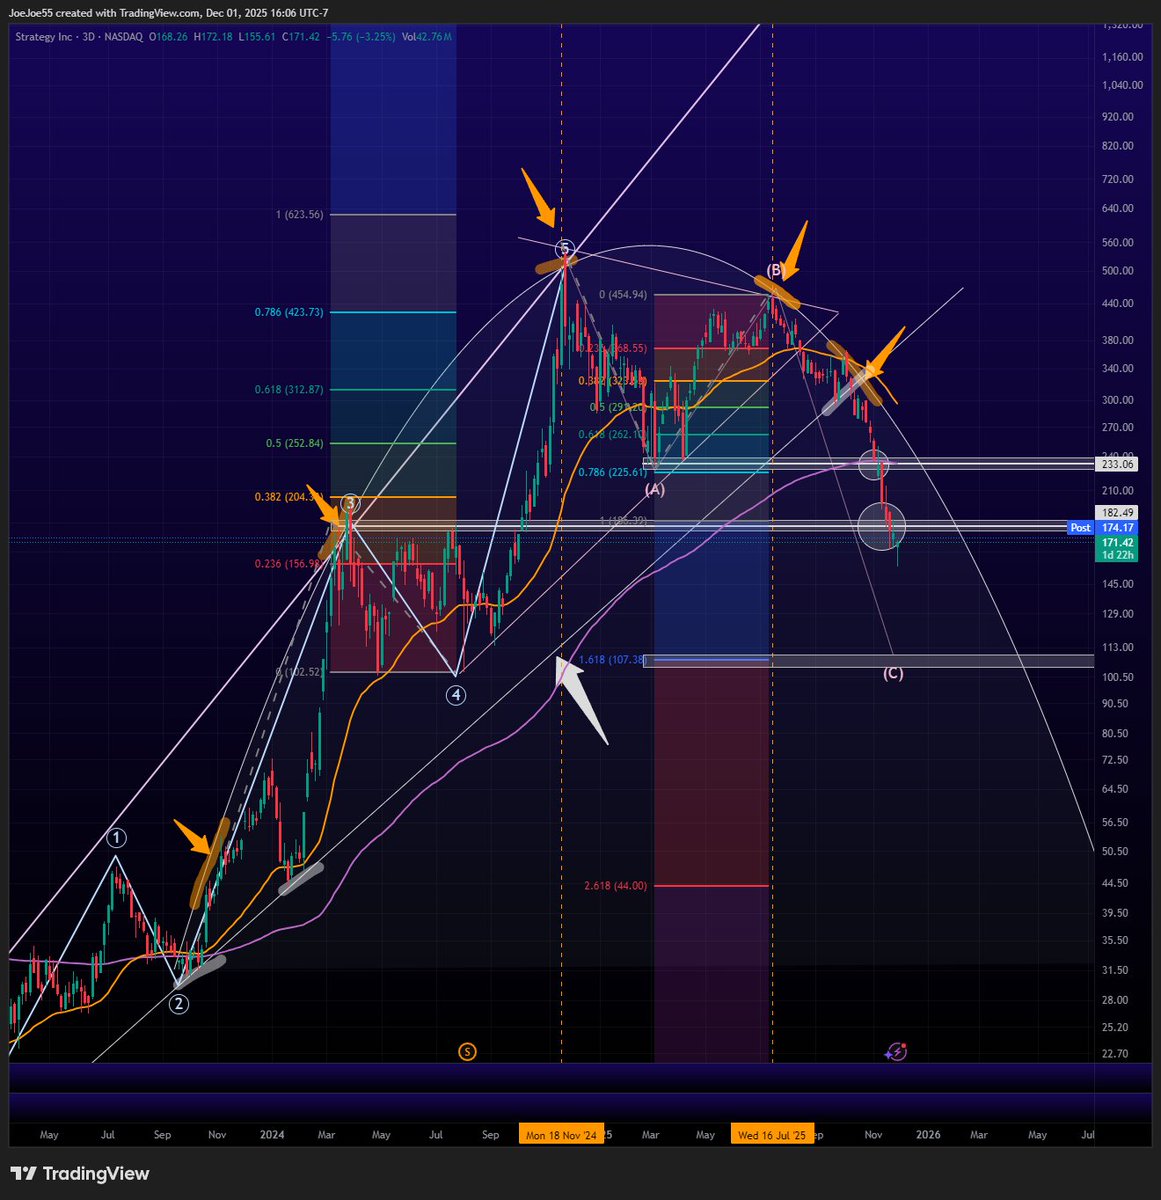Viewport: 1161px width, 1200px height.
Task: Click the Fib 1.618 (107.38) label
Action: (612, 660)
